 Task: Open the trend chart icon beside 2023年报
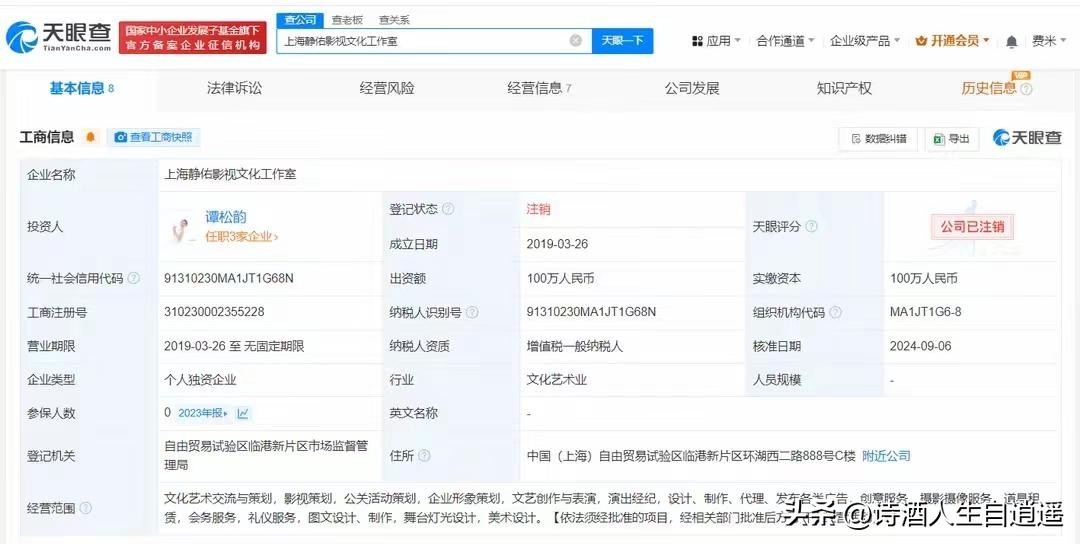pos(243,413)
